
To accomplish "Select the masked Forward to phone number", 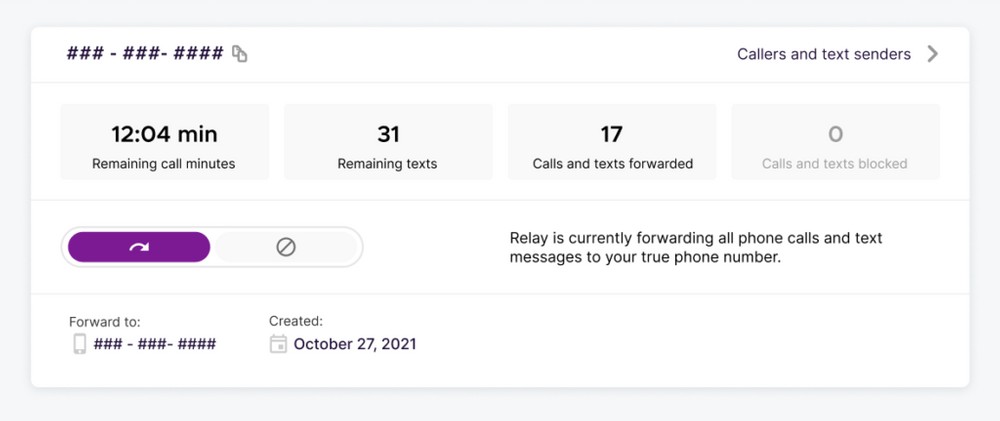I will point(155,344).
